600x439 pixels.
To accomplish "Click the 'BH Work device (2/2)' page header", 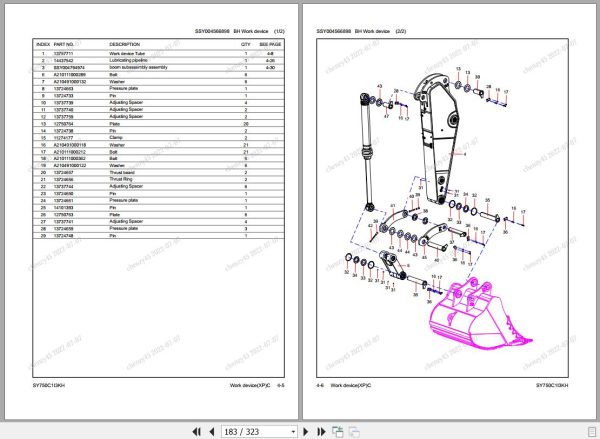I will point(380,31).
